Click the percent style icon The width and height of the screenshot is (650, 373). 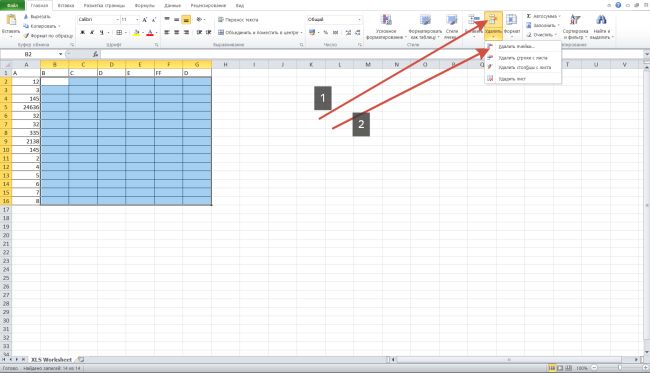click(x=325, y=32)
